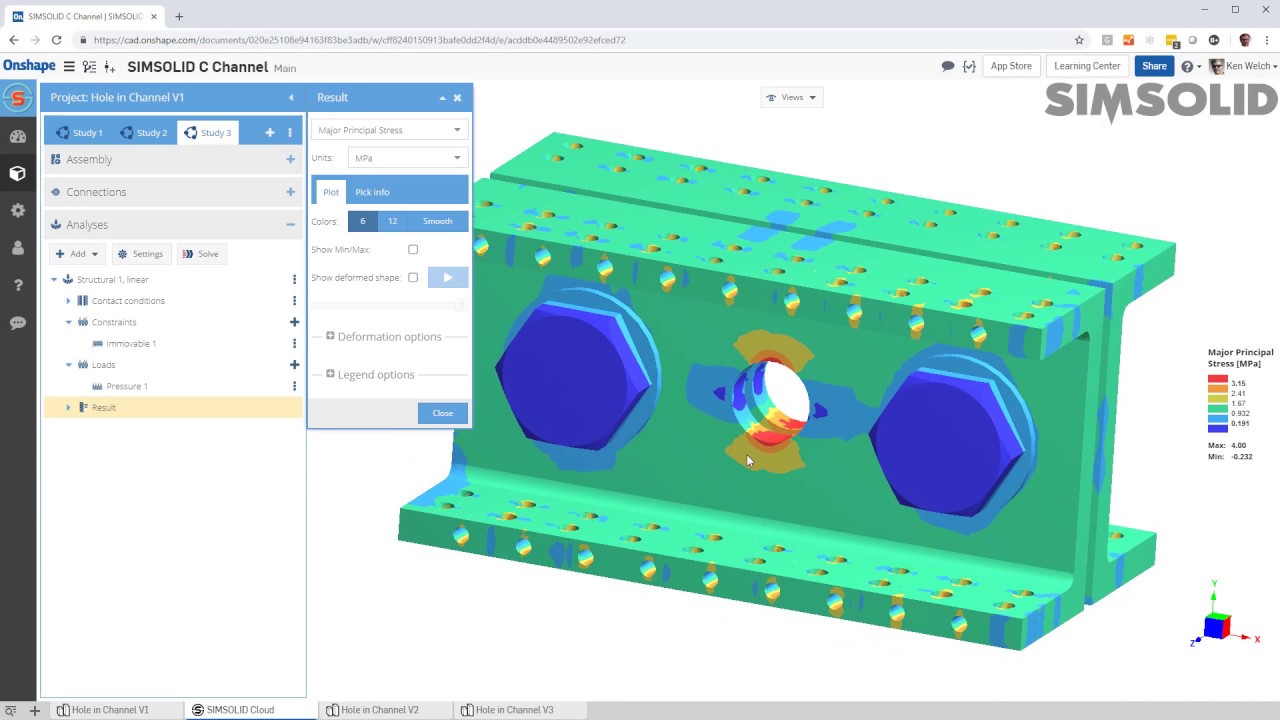The width and height of the screenshot is (1280, 720).
Task: Open Pressure 1 options menu
Action: tap(294, 386)
